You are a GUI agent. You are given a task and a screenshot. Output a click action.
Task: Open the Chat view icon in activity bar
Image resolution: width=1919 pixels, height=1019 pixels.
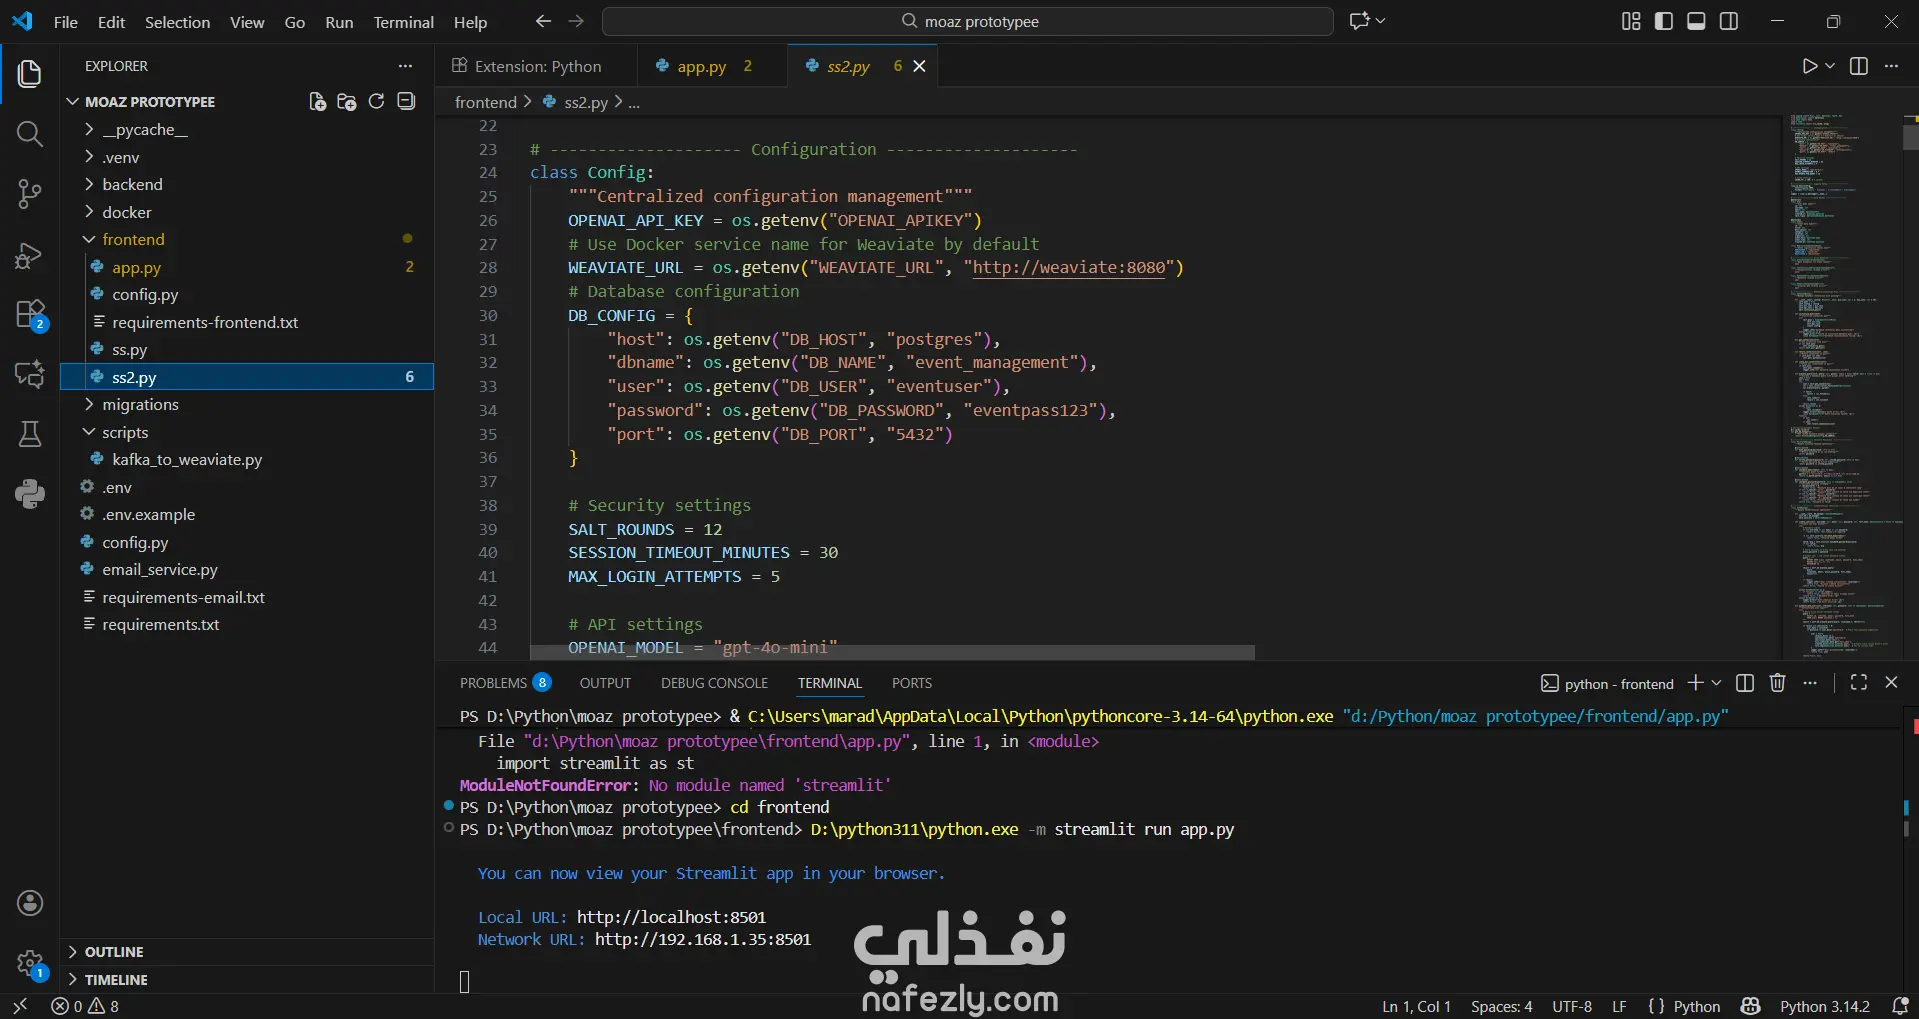[x=30, y=374]
